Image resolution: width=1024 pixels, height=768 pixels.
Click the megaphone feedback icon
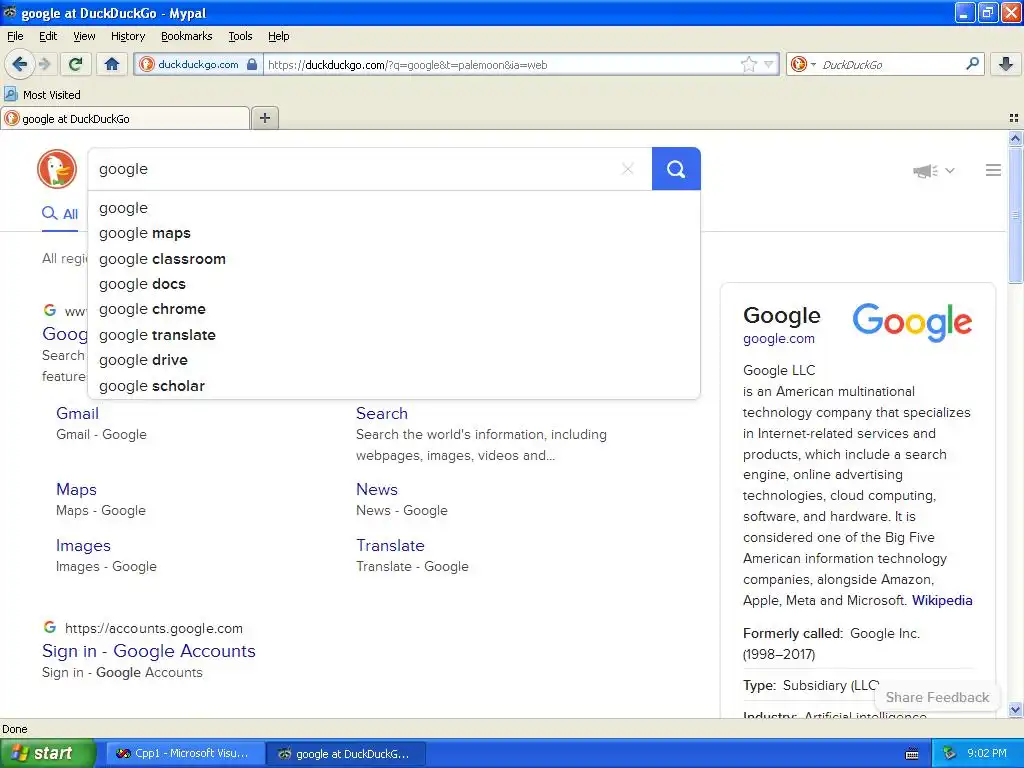pos(925,170)
